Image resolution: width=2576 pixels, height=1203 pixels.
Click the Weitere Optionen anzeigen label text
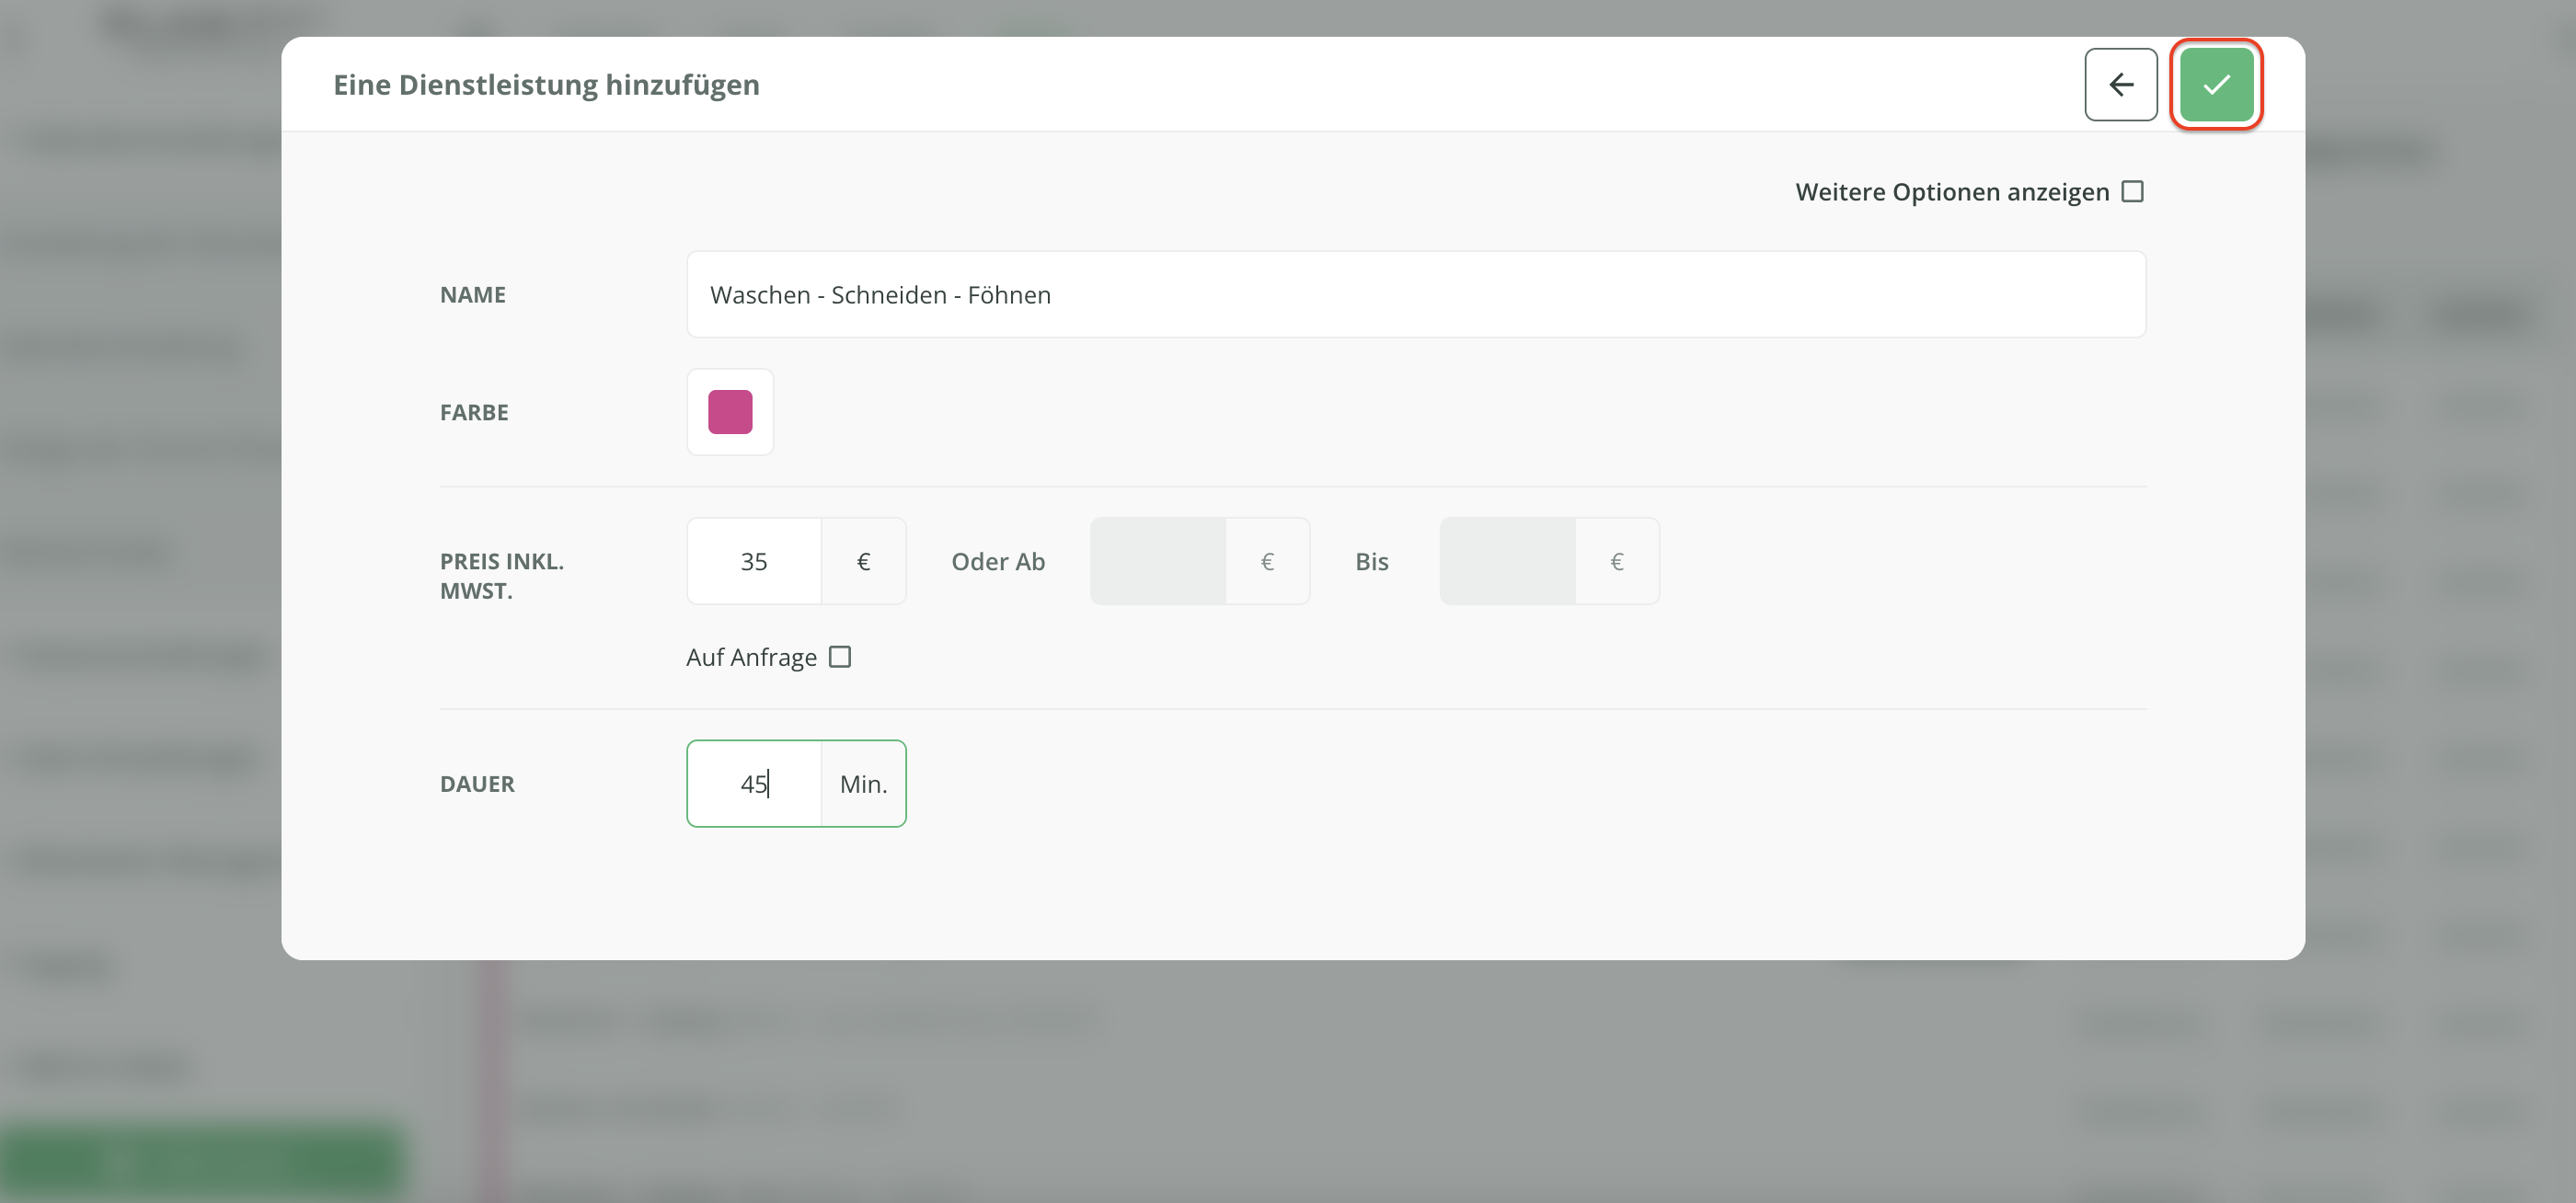point(1951,192)
